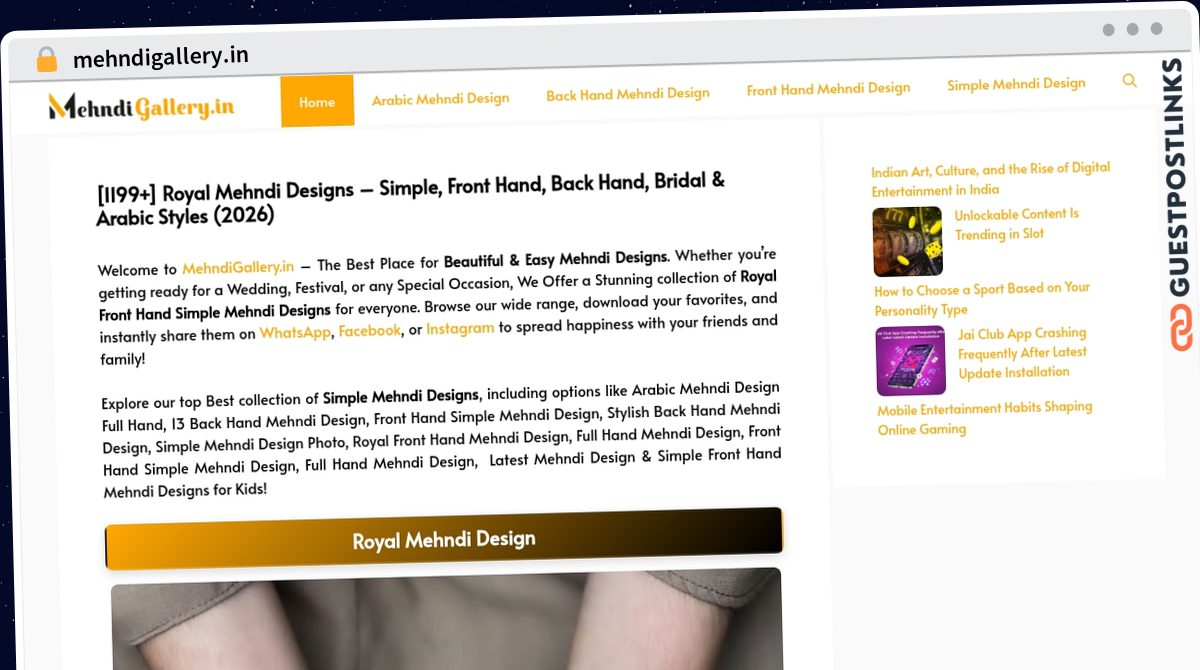Click the slot game article thumbnail

coord(908,242)
